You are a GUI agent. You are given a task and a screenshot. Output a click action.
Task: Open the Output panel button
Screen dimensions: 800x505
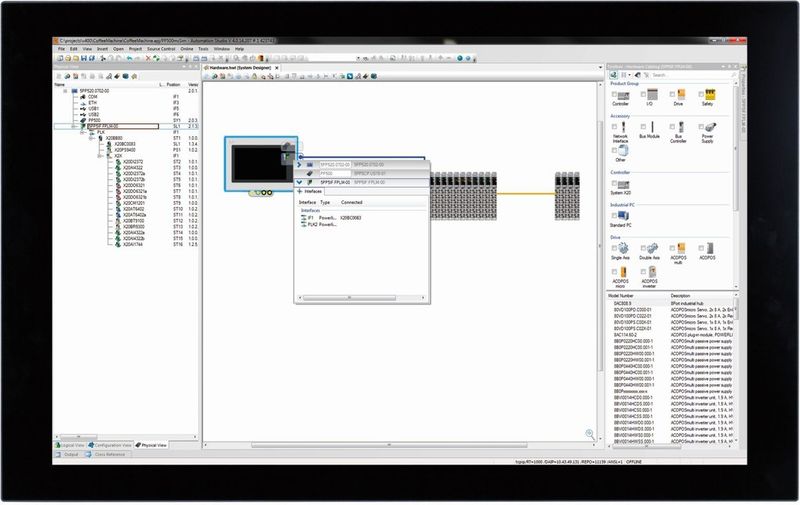[x=67, y=454]
